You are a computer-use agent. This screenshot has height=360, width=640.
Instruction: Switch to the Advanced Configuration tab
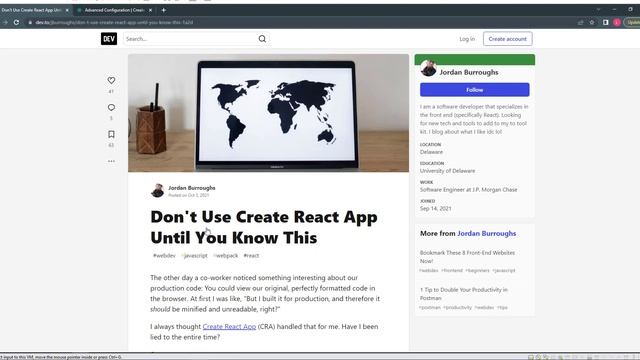[114, 10]
